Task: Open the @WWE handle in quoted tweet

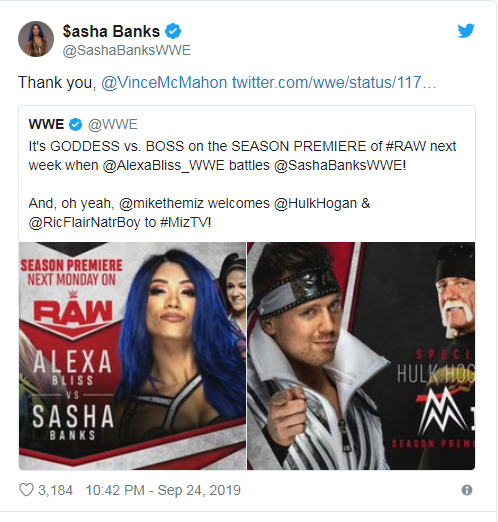Action: point(113,124)
